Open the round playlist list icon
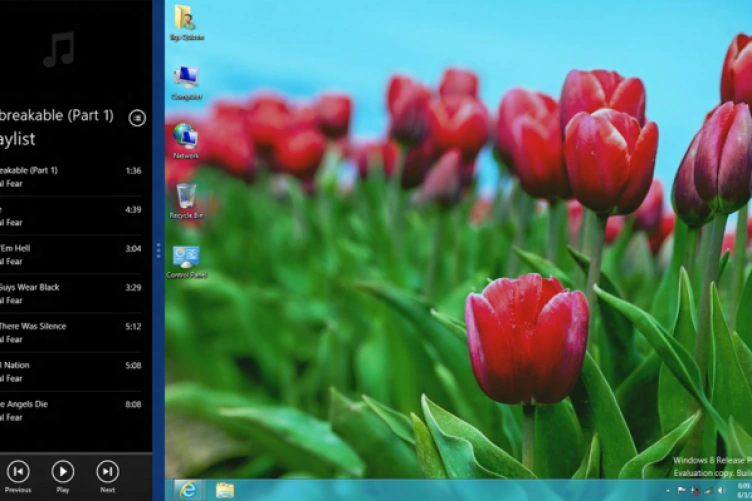 pos(137,117)
